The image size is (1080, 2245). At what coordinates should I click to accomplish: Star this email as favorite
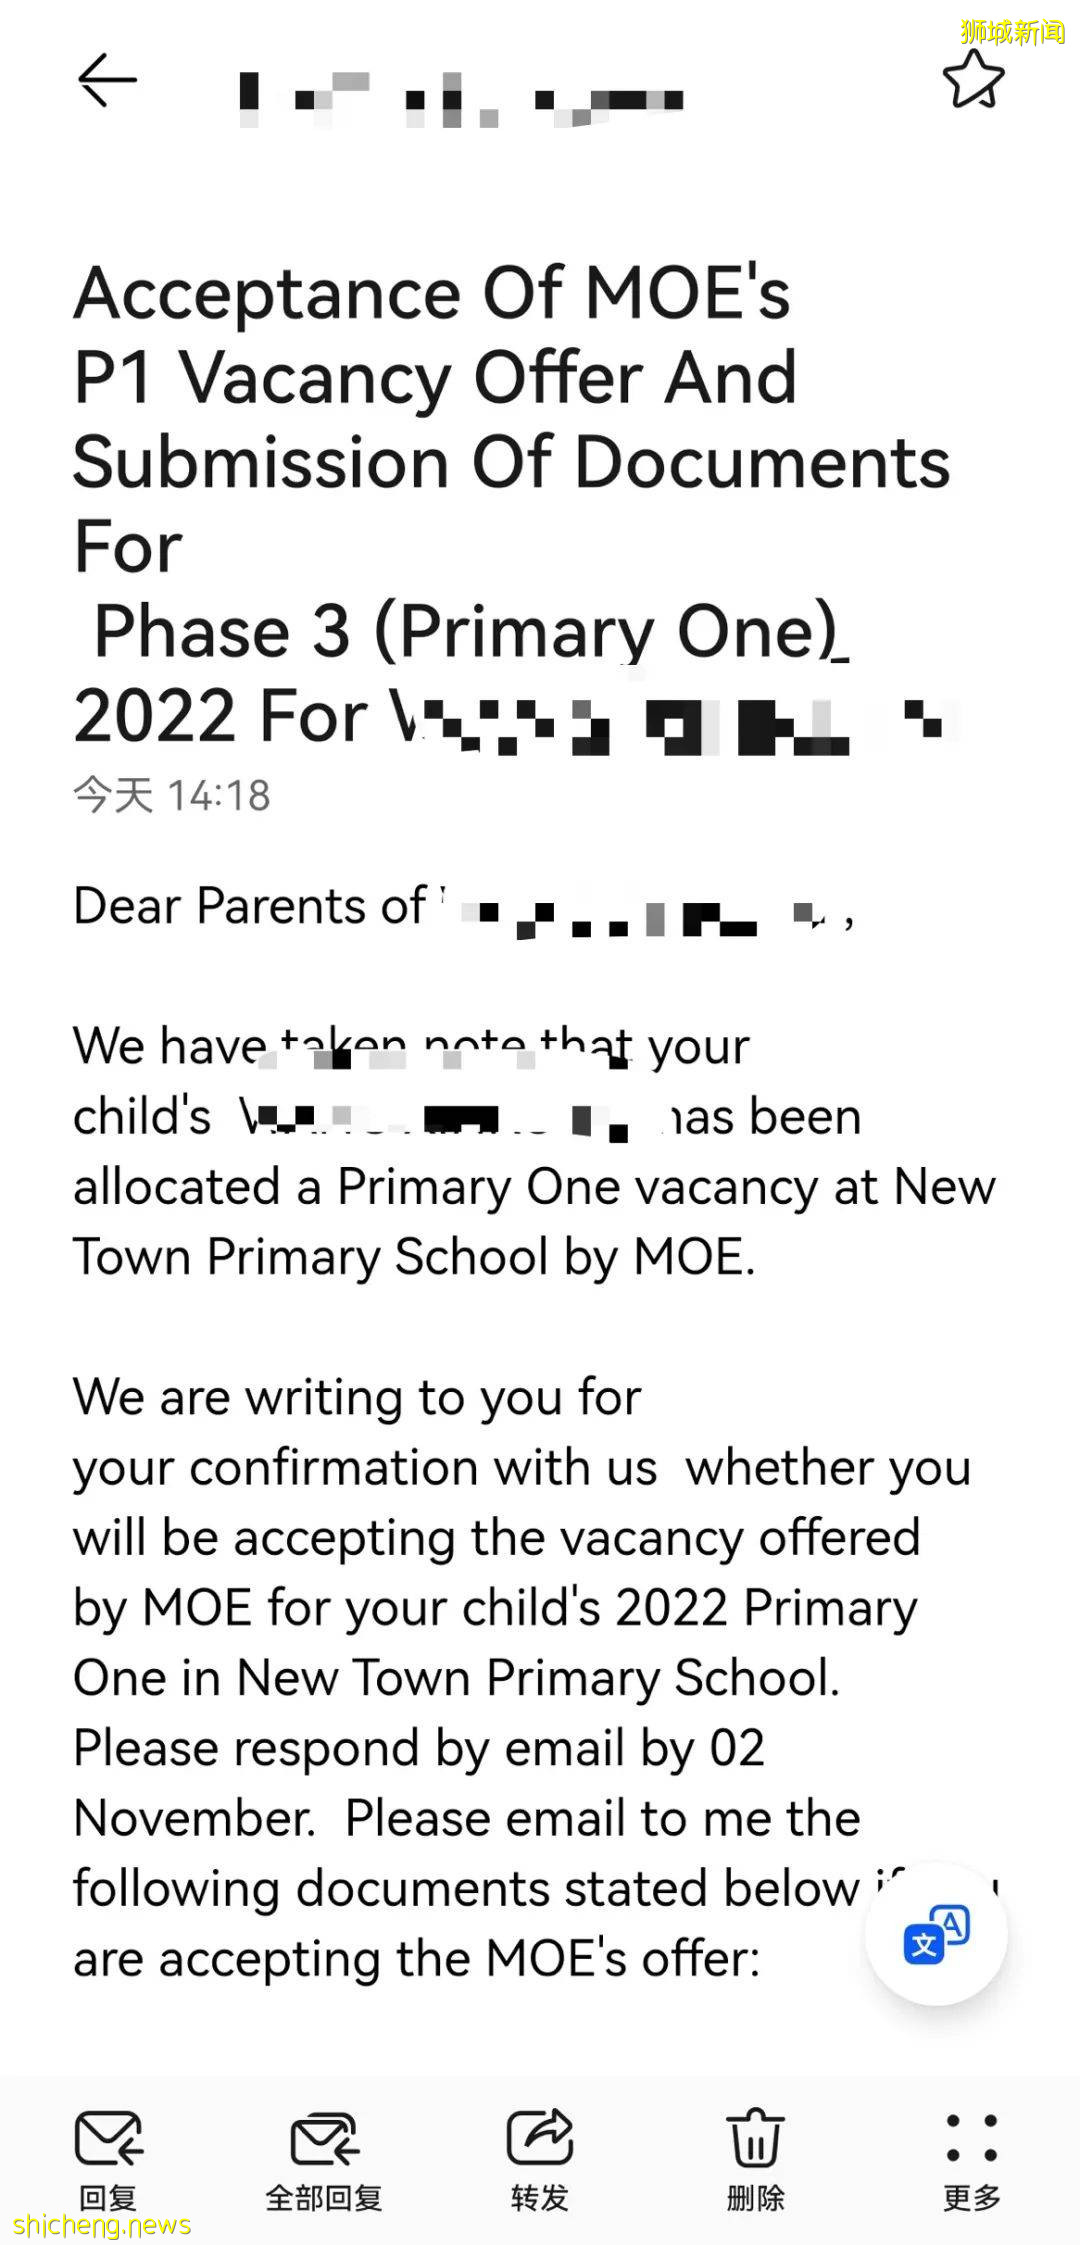[x=973, y=80]
